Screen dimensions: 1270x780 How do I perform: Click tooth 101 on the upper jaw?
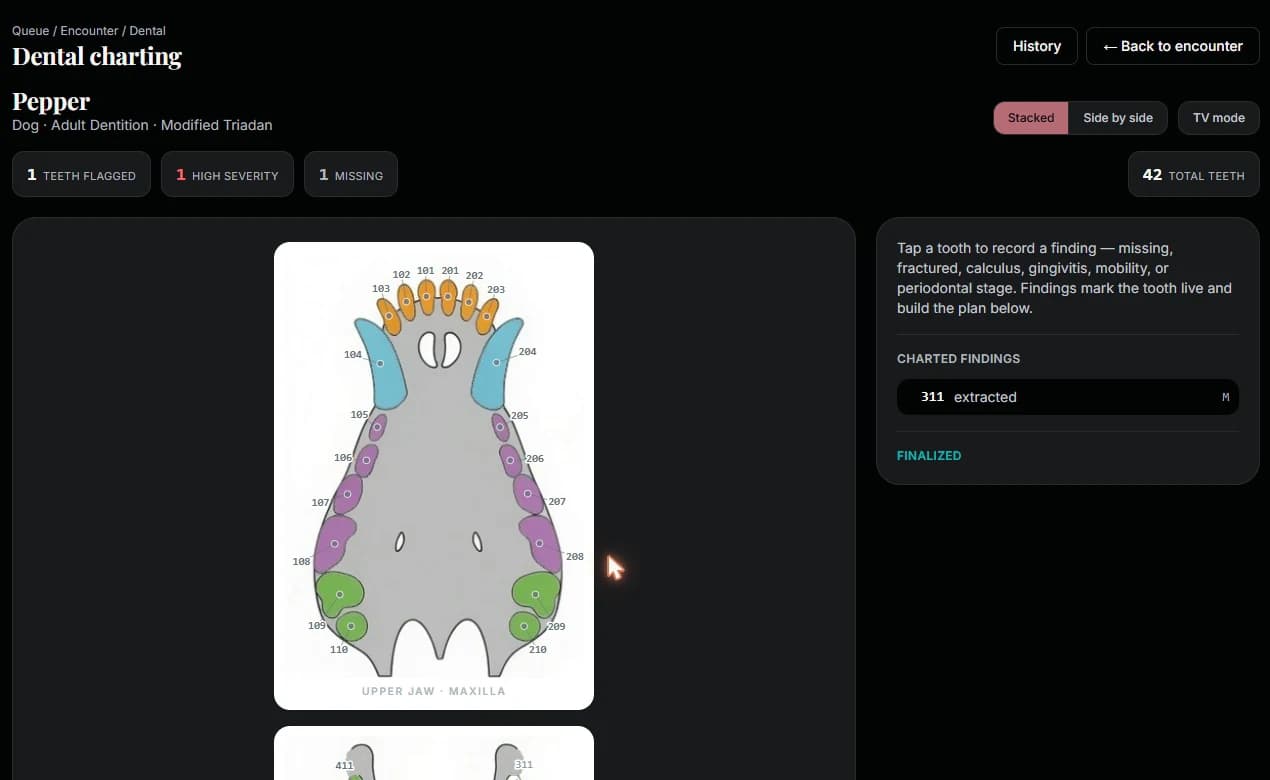coord(427,297)
